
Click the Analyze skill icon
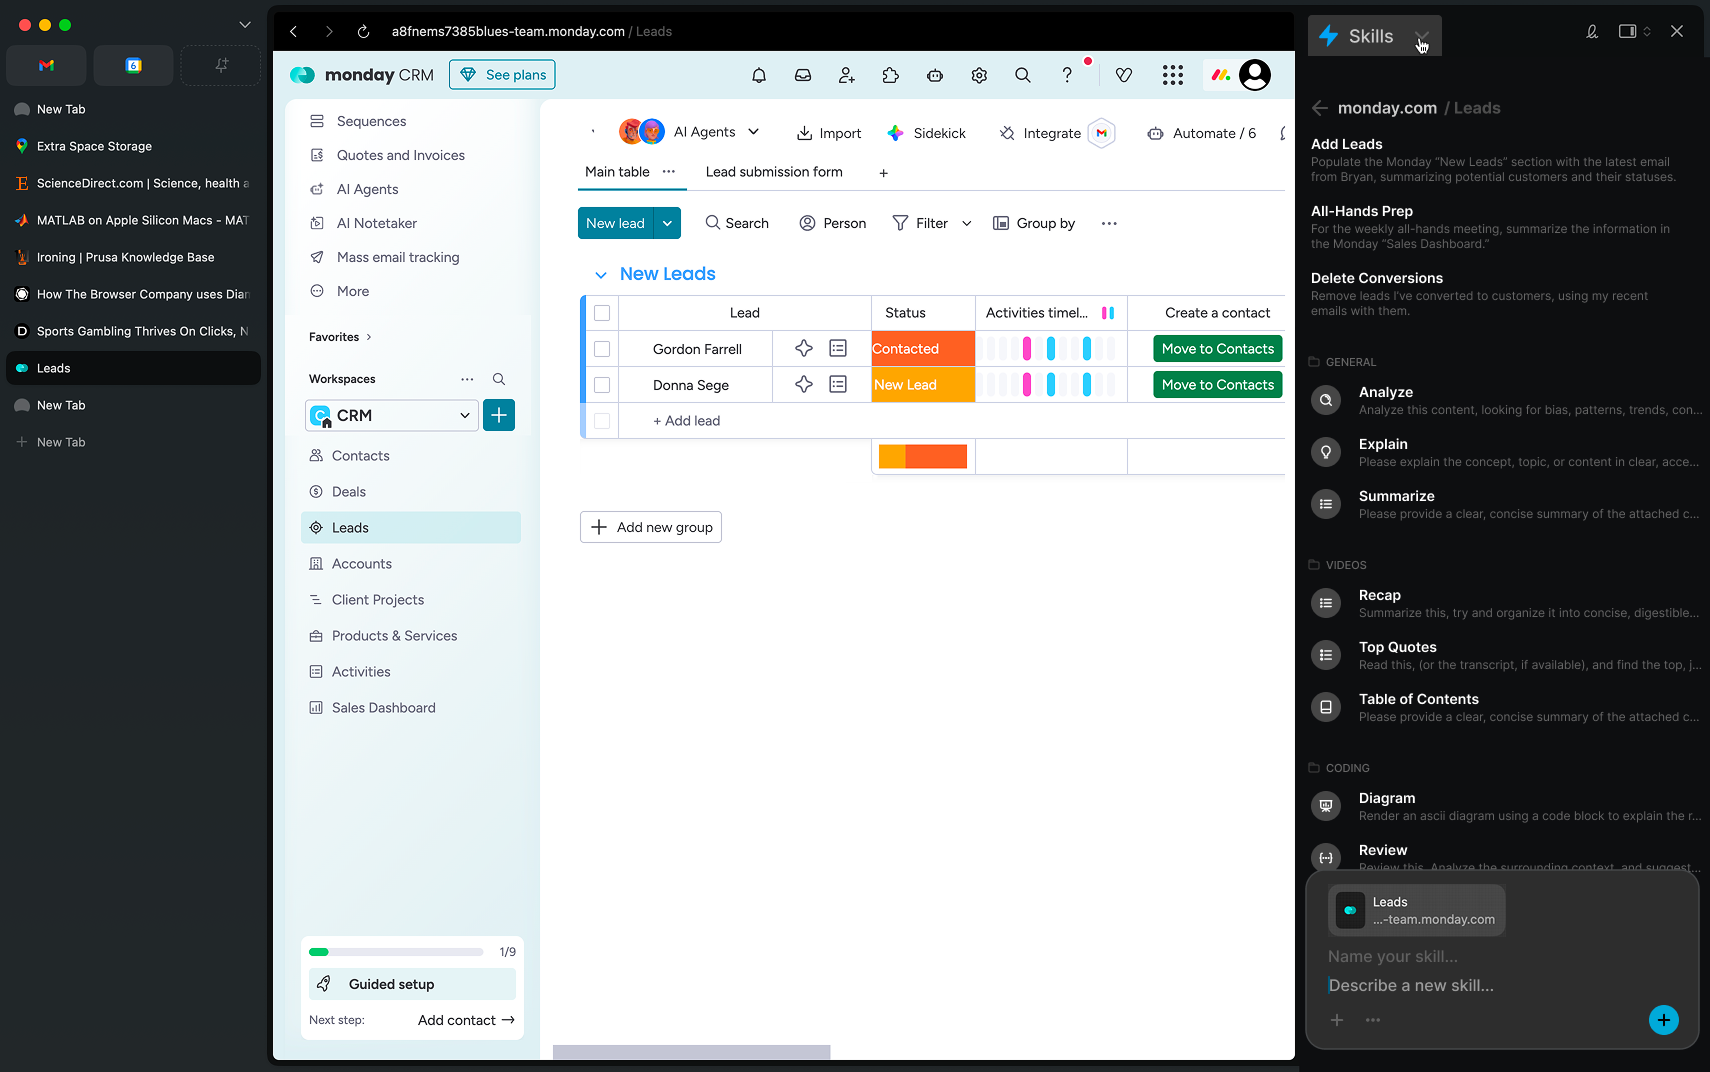[1326, 400]
